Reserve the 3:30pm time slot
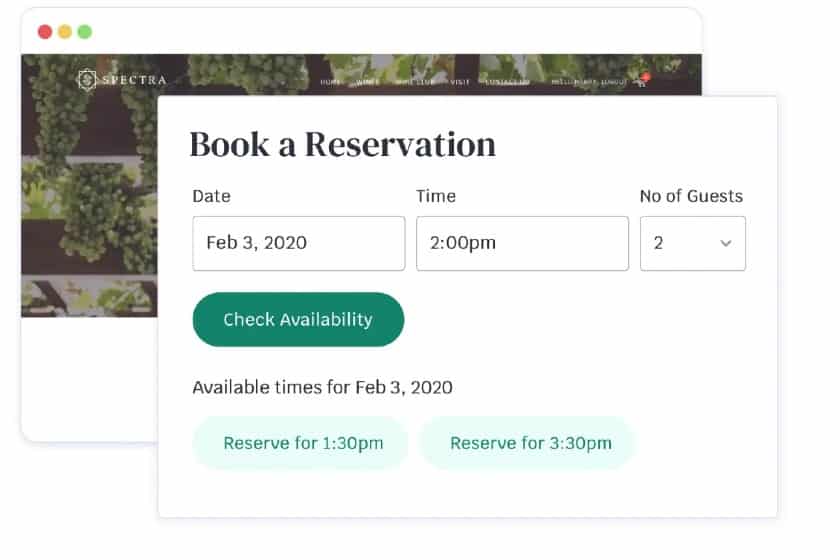 coord(528,443)
